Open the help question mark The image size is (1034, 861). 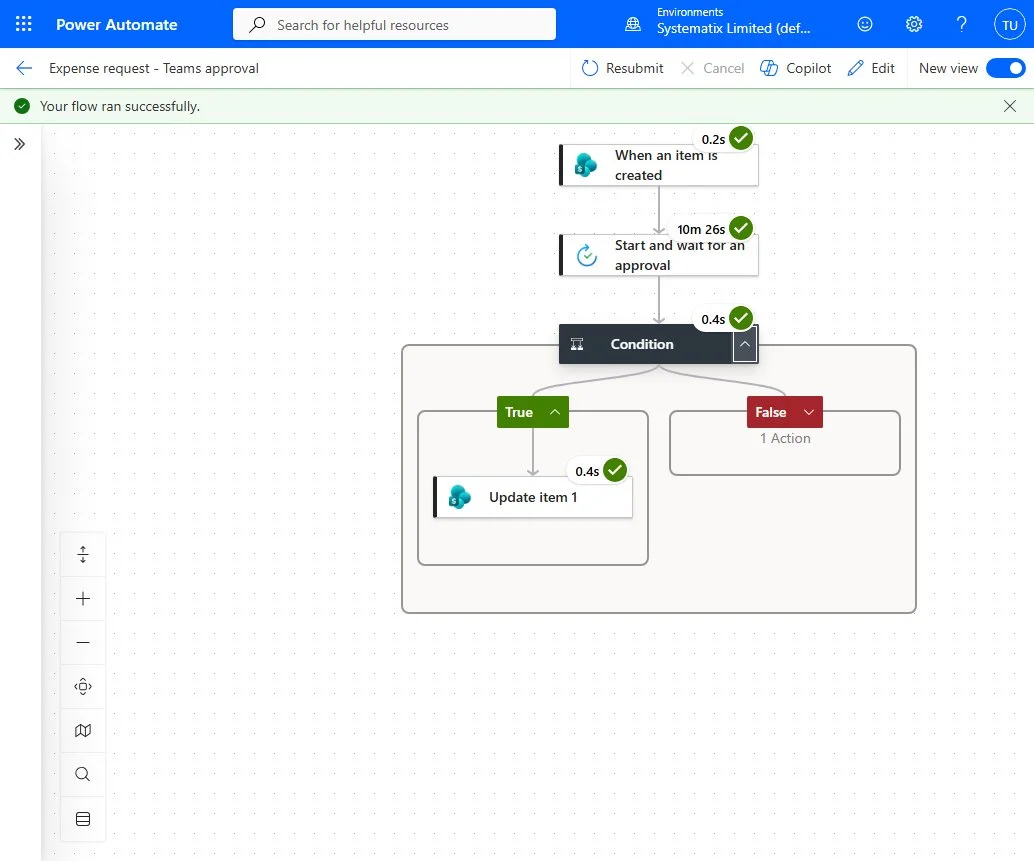click(961, 24)
